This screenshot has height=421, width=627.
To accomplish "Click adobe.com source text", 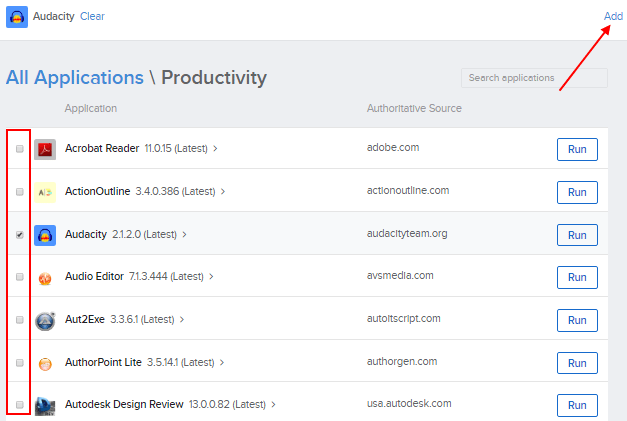I will pos(393,148).
